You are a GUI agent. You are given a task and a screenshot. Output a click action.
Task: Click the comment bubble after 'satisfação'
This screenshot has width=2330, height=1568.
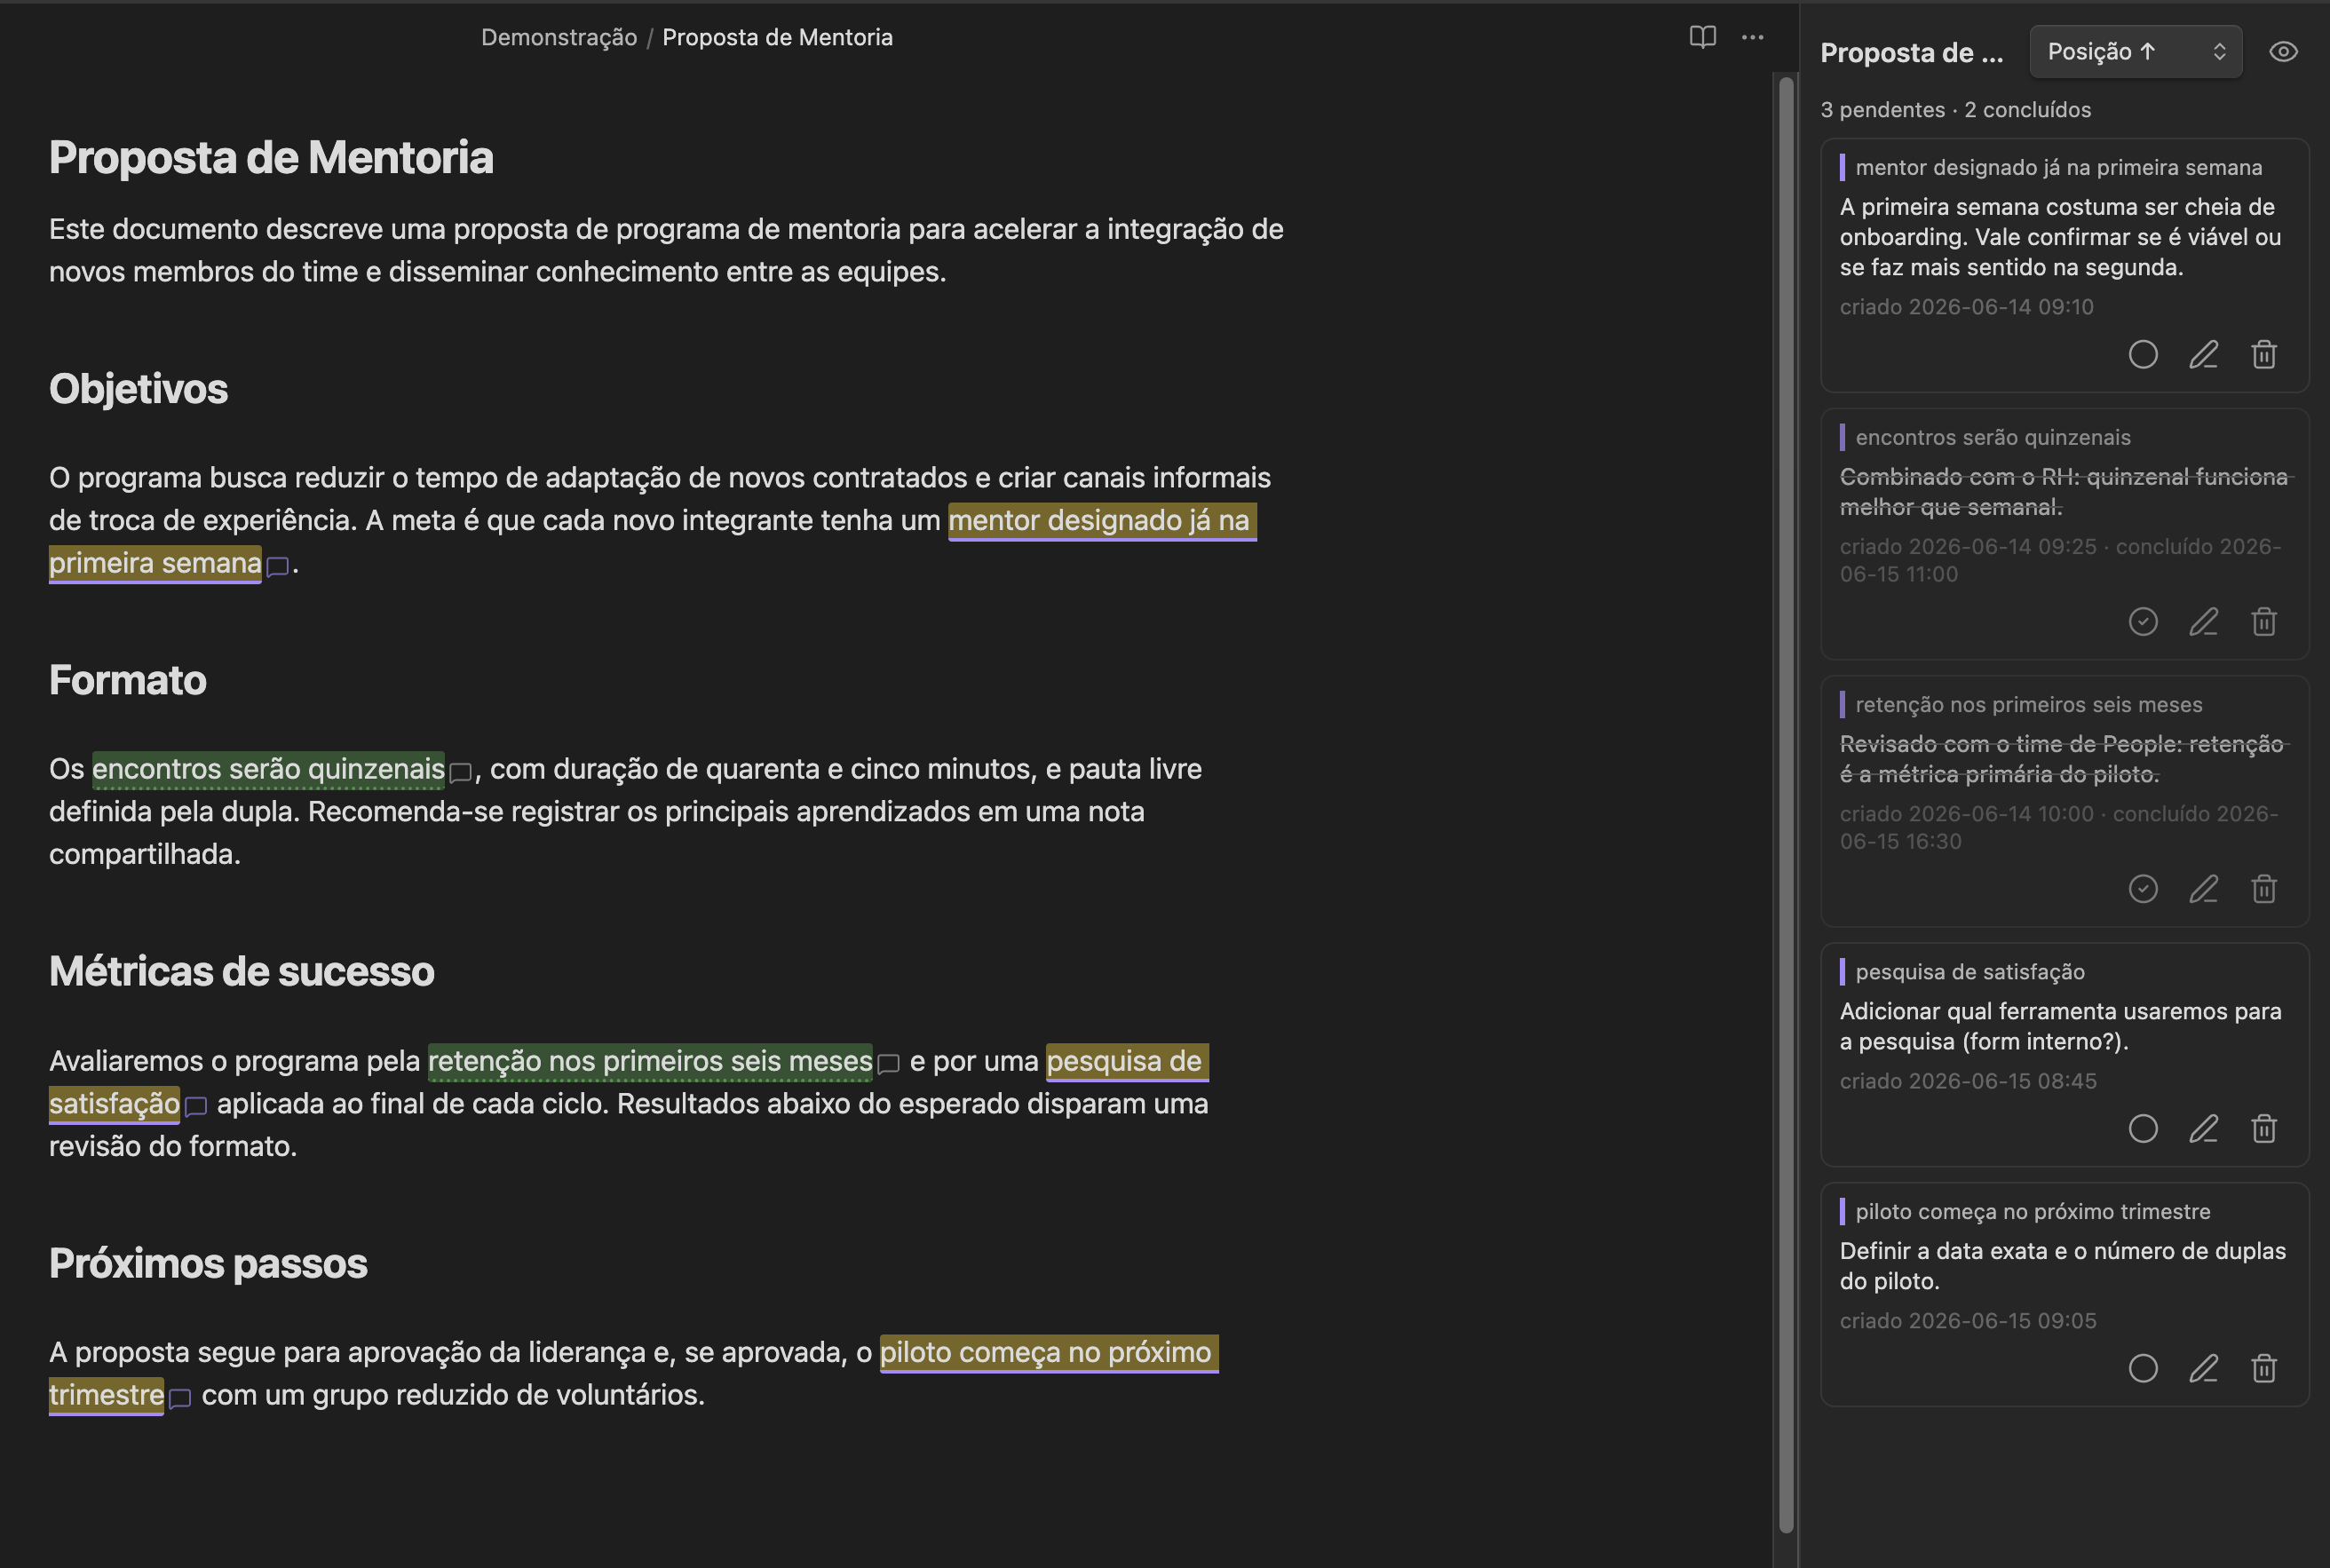click(x=196, y=1107)
